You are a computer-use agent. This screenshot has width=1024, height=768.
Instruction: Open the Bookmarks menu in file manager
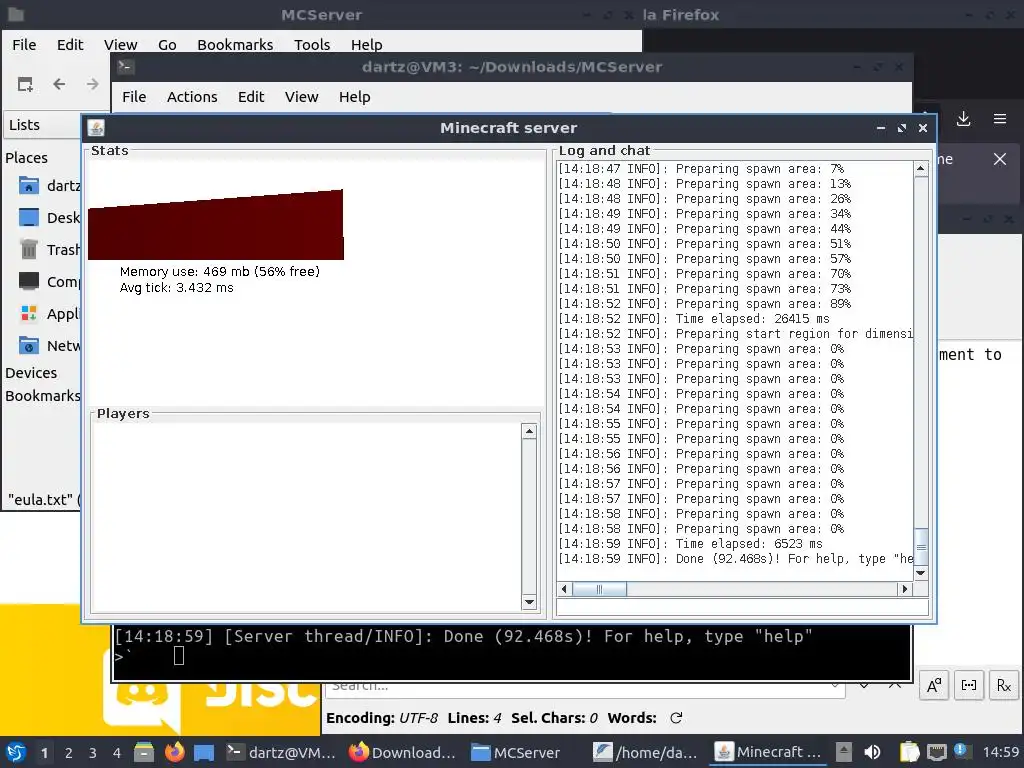pyautogui.click(x=235, y=45)
